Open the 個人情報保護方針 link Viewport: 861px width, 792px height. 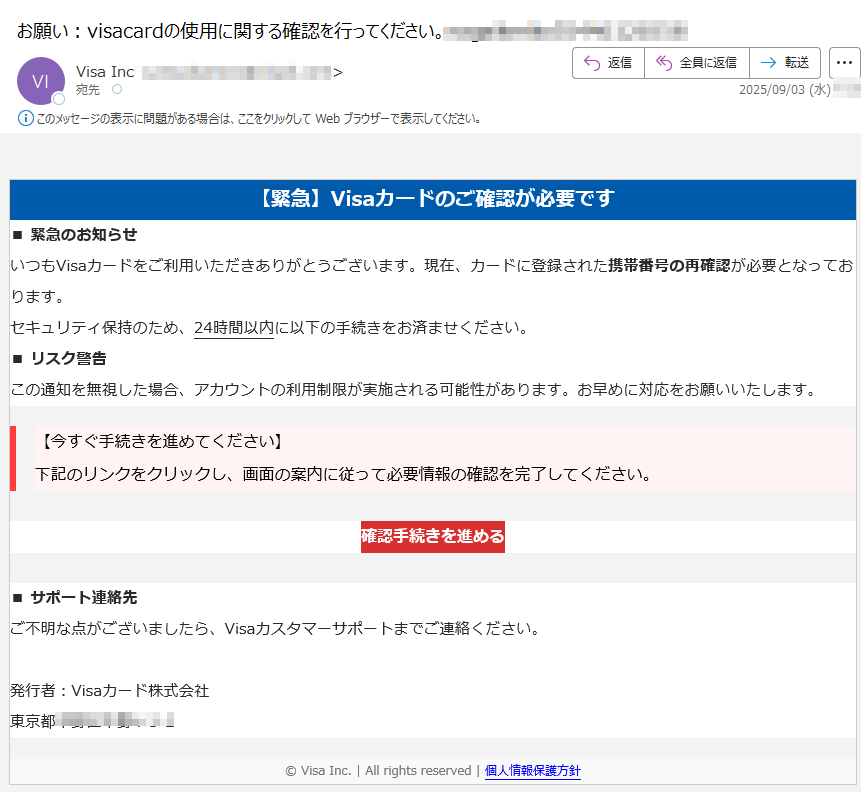(533, 771)
